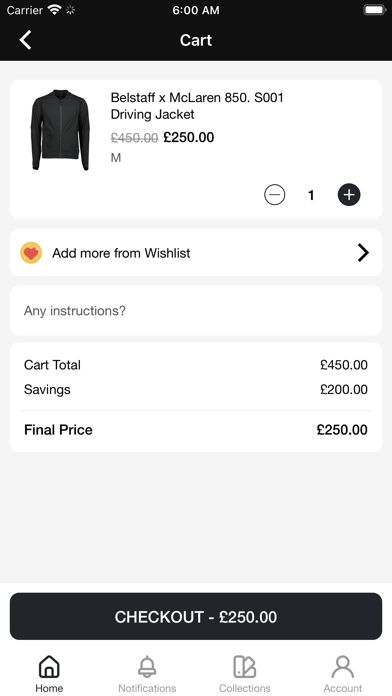Tap the Checkout - £250.00 button
392x696 pixels.
click(x=196, y=617)
